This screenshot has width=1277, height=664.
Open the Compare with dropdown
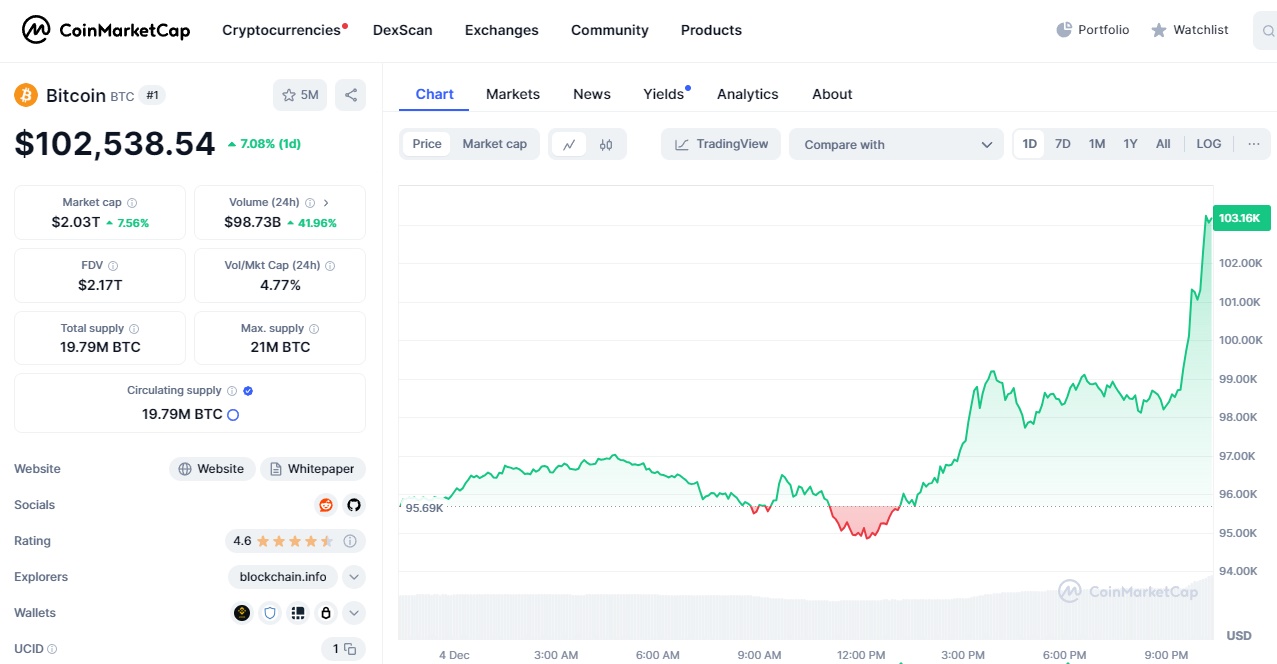pyautogui.click(x=896, y=144)
